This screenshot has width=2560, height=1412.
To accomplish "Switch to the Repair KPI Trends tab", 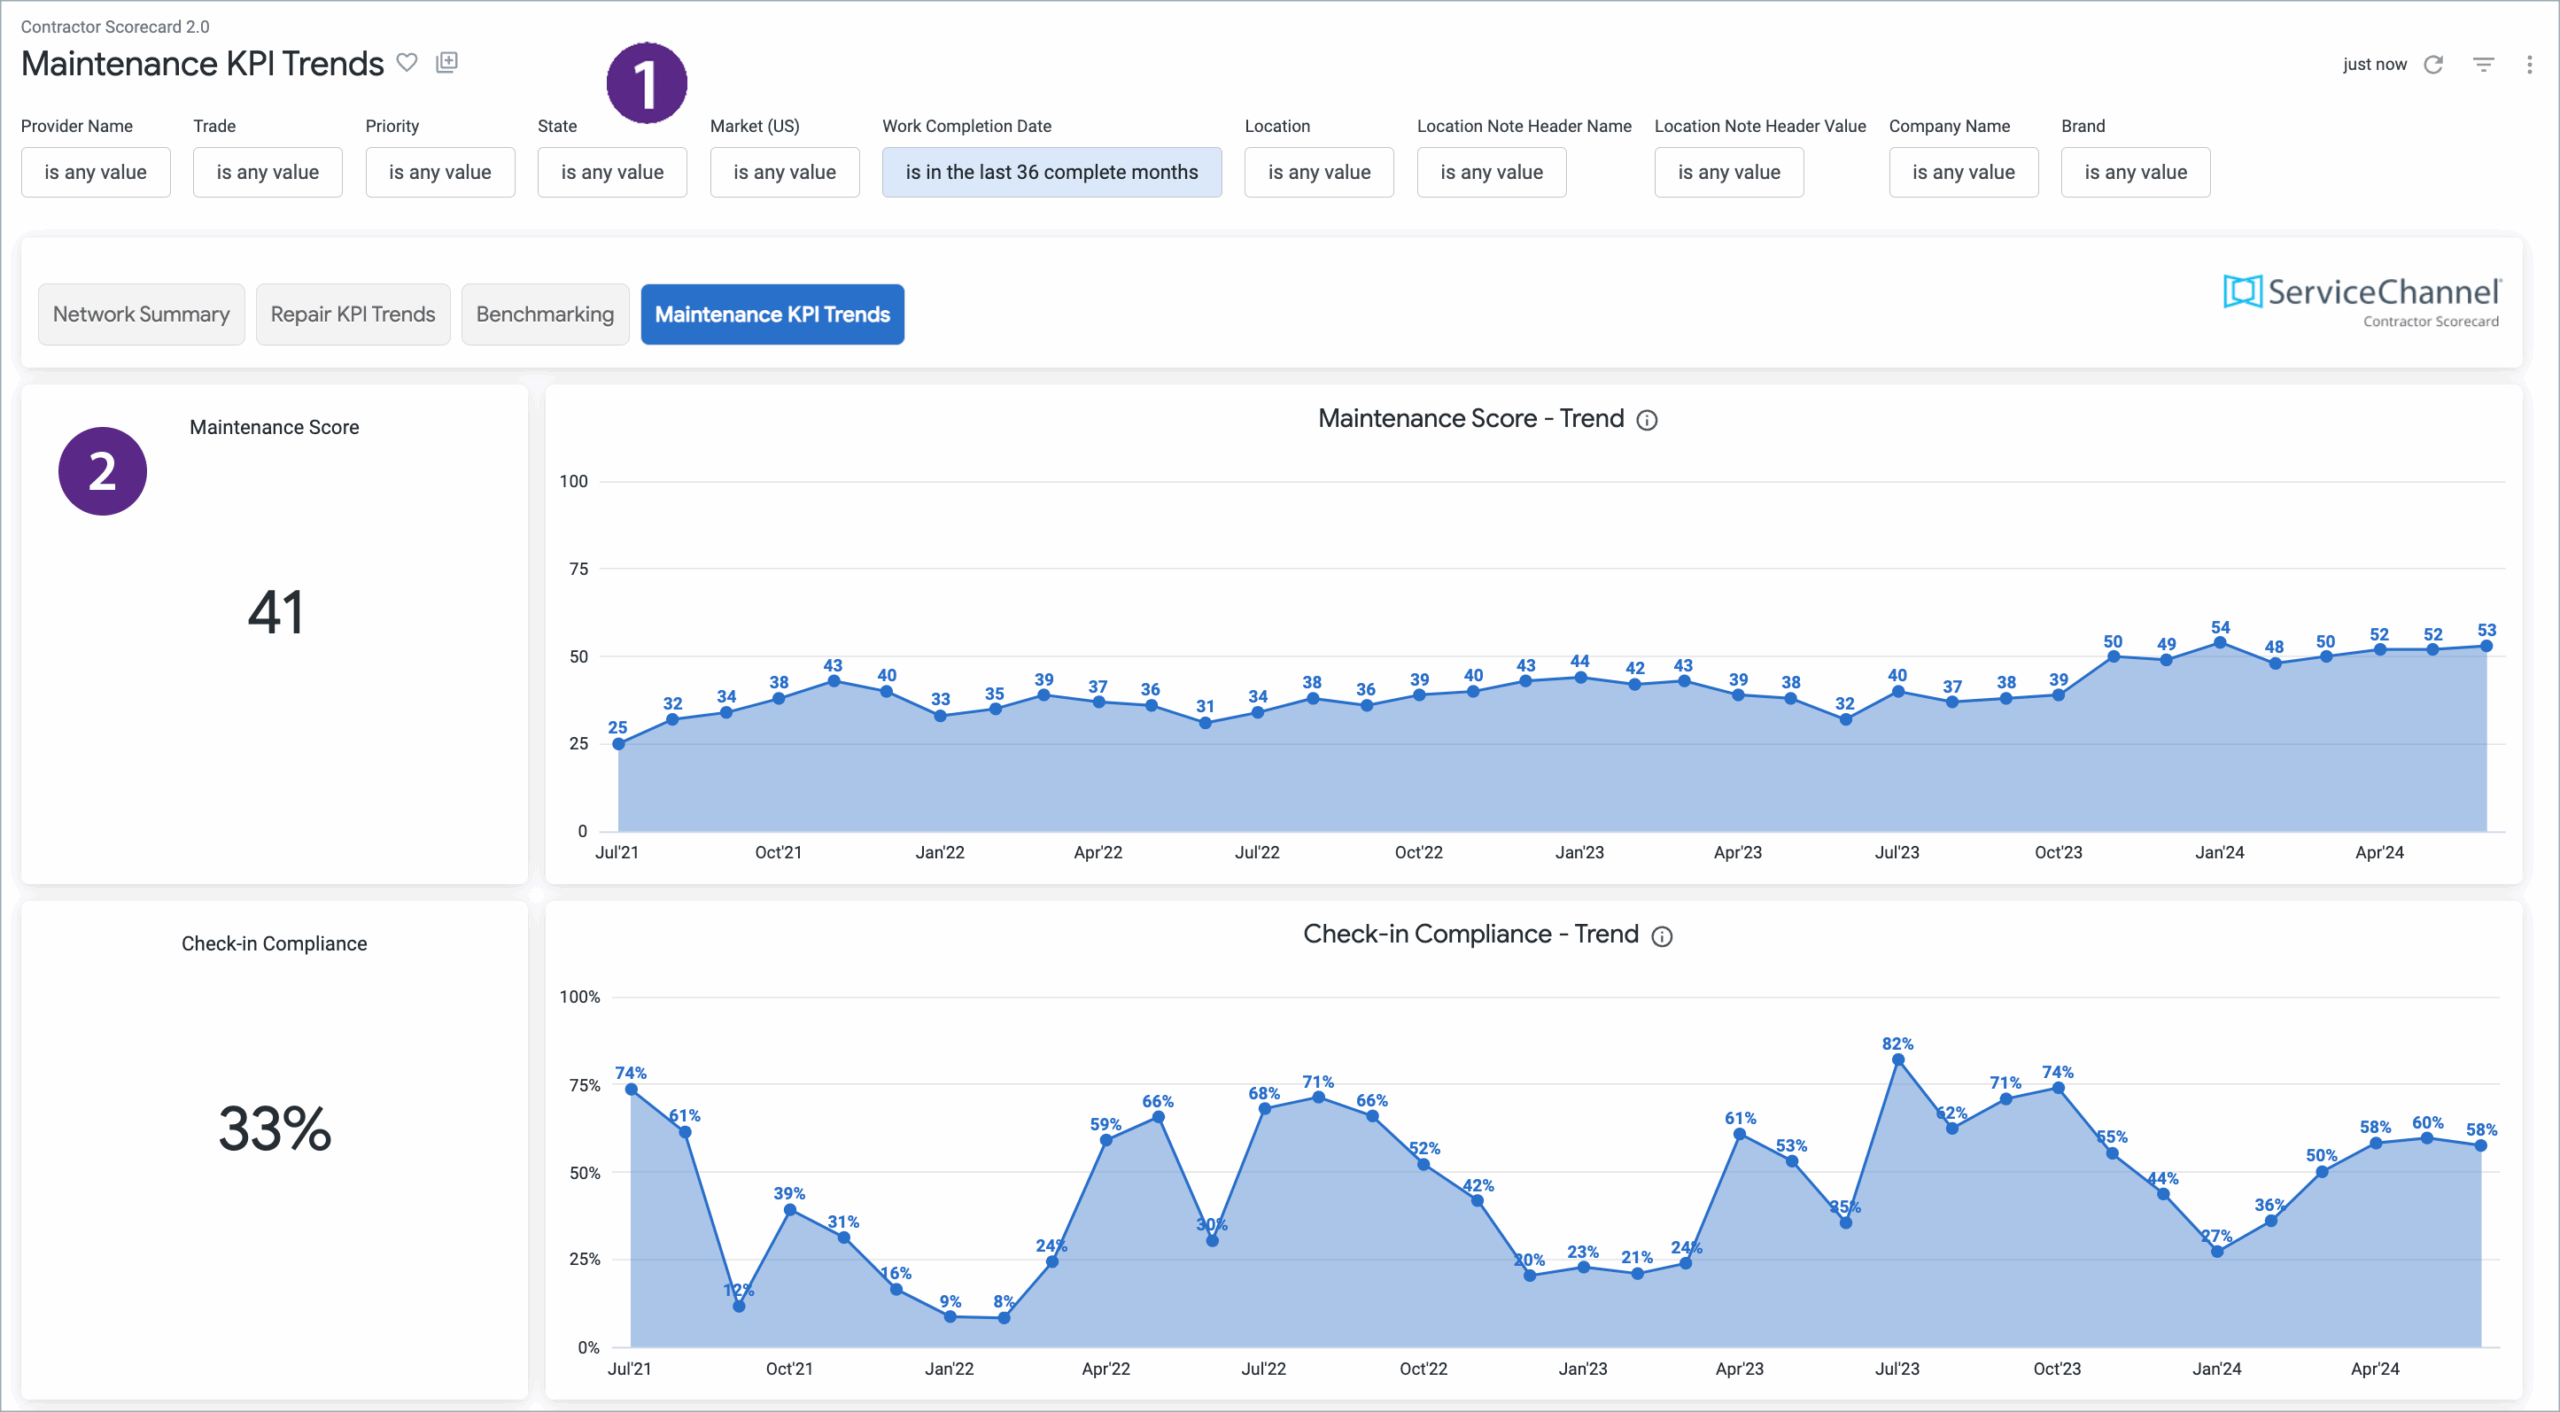I will pyautogui.click(x=353, y=314).
